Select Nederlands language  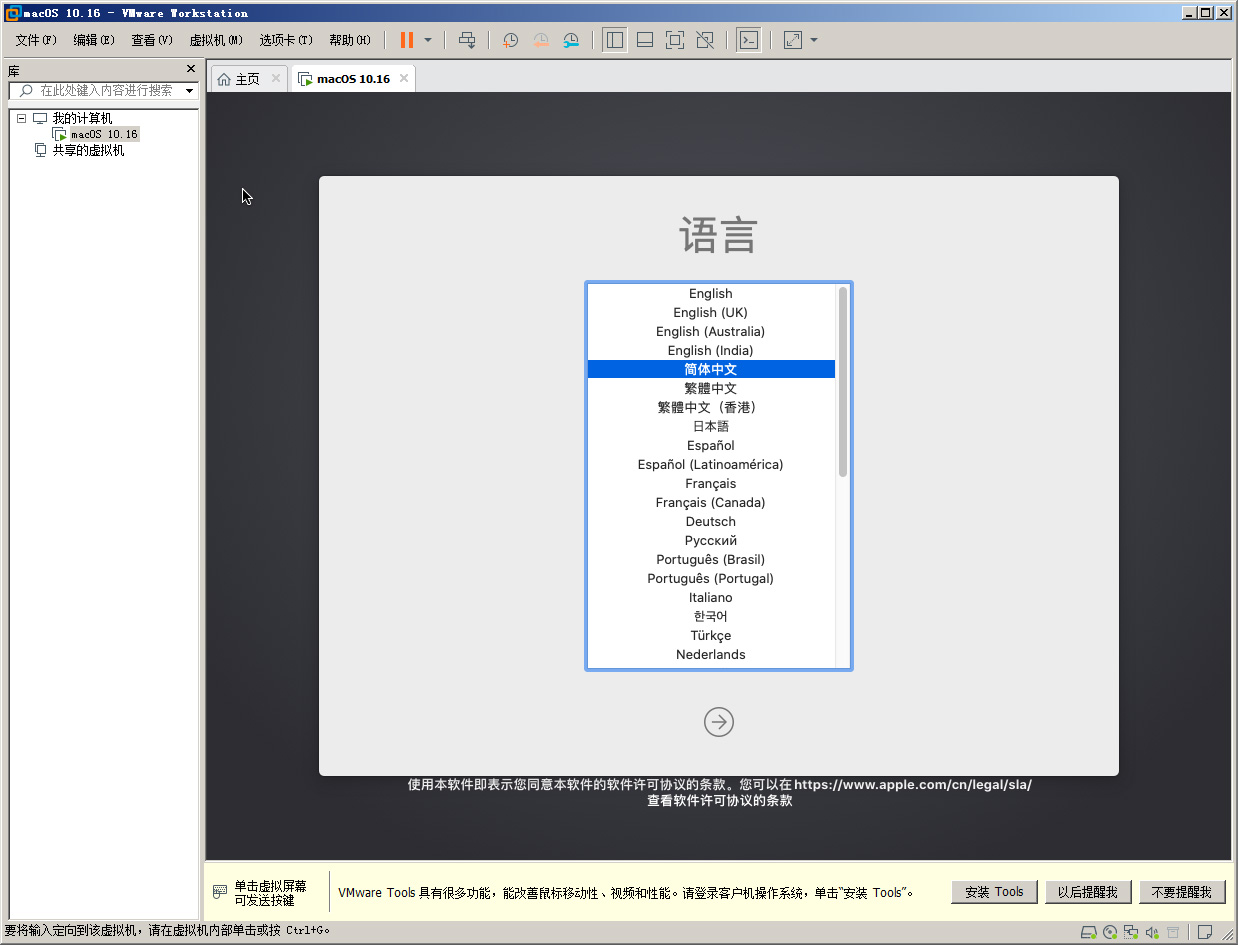point(711,654)
